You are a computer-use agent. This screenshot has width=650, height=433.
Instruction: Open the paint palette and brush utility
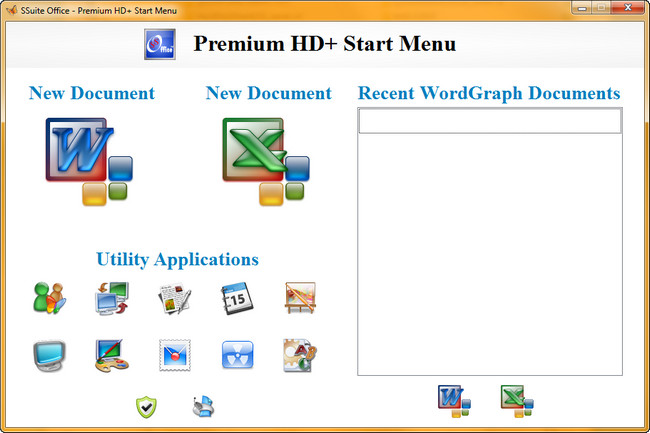111,355
